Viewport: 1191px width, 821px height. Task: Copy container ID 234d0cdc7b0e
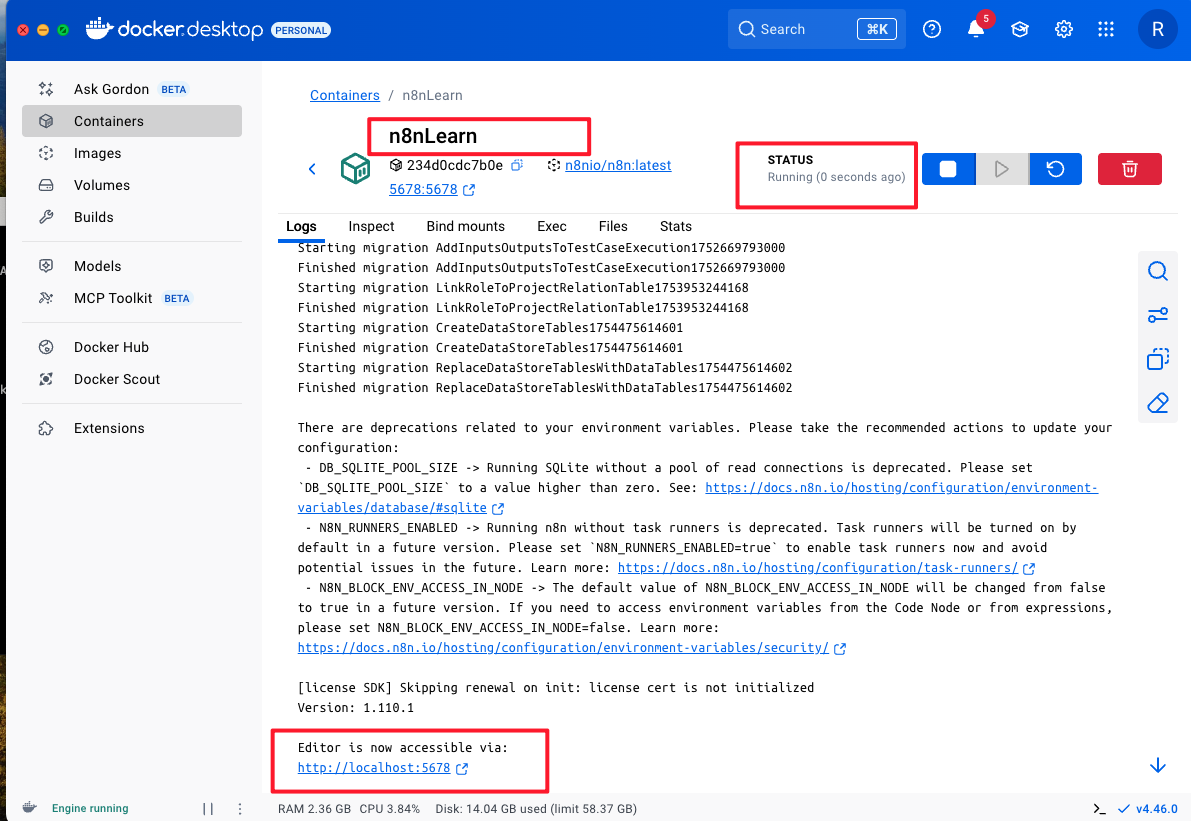click(517, 165)
